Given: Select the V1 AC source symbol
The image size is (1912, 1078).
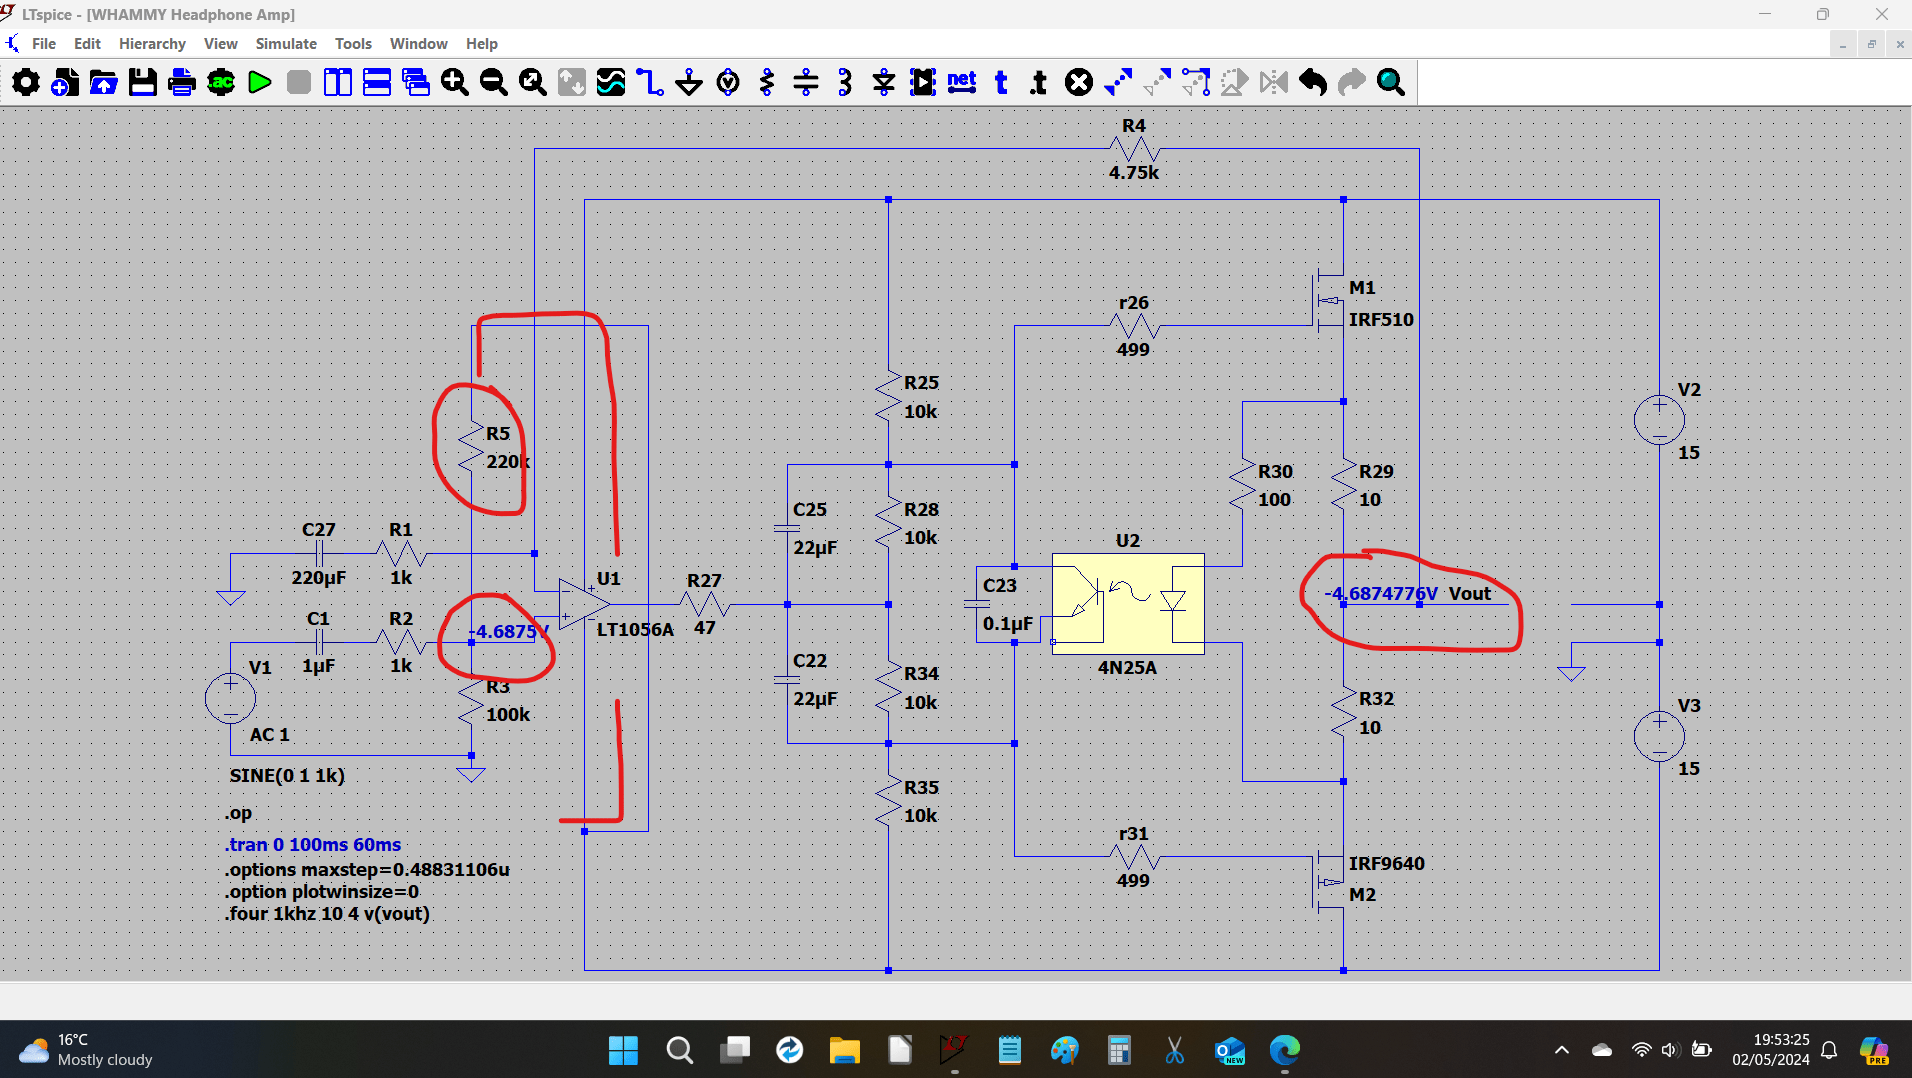Looking at the screenshot, I should (230, 698).
